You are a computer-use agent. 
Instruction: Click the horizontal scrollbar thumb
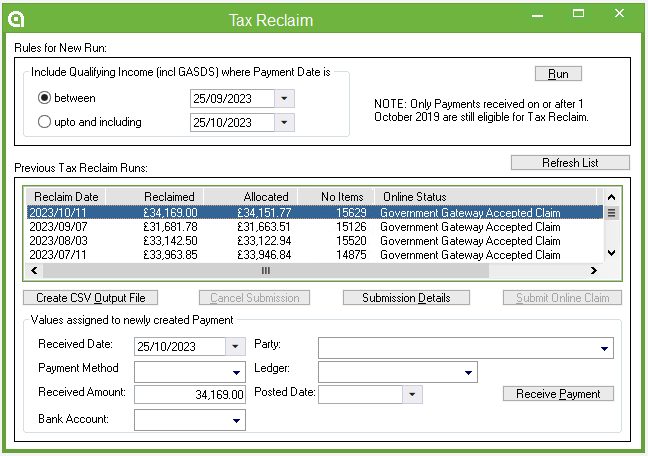tap(266, 270)
